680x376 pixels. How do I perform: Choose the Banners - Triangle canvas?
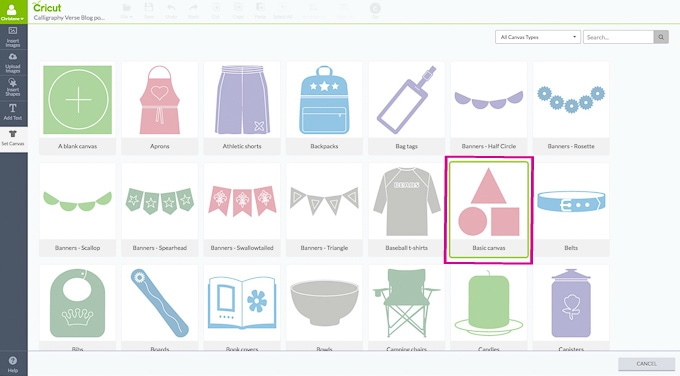pos(324,209)
